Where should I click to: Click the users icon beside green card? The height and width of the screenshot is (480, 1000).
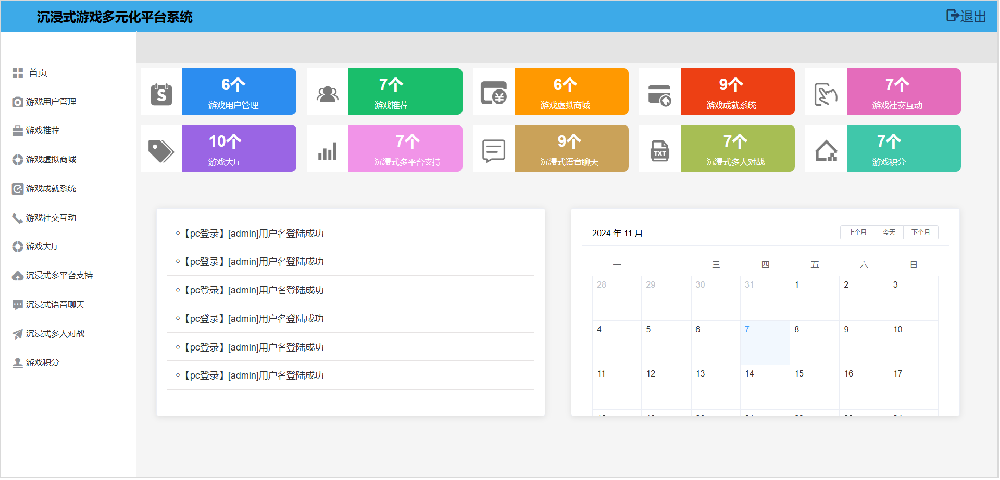click(x=328, y=94)
